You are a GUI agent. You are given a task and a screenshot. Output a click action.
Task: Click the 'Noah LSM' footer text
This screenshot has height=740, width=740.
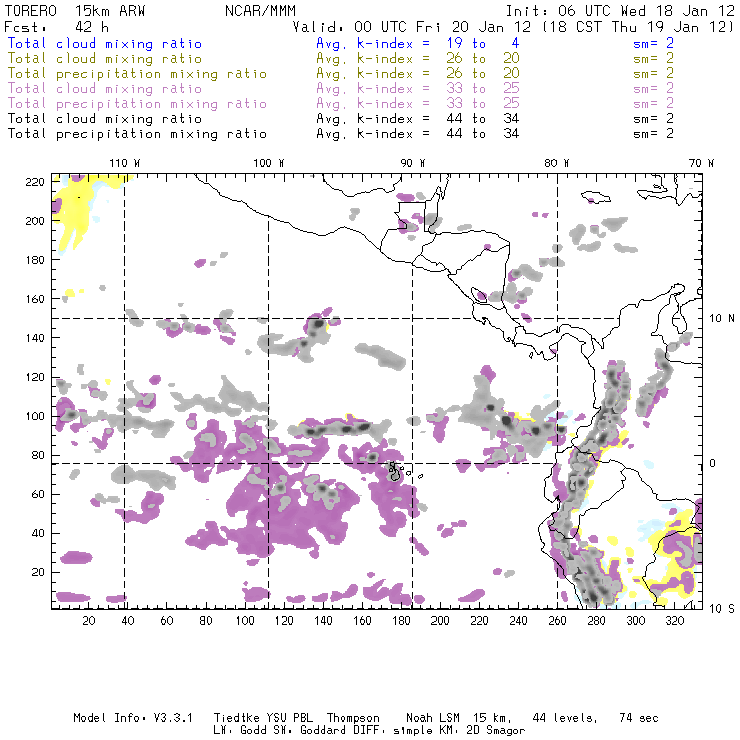(433, 718)
